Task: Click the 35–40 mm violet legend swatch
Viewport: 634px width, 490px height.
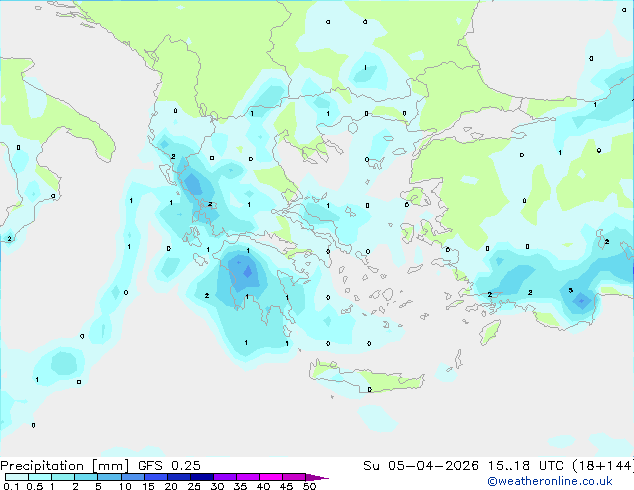Action: [247, 477]
